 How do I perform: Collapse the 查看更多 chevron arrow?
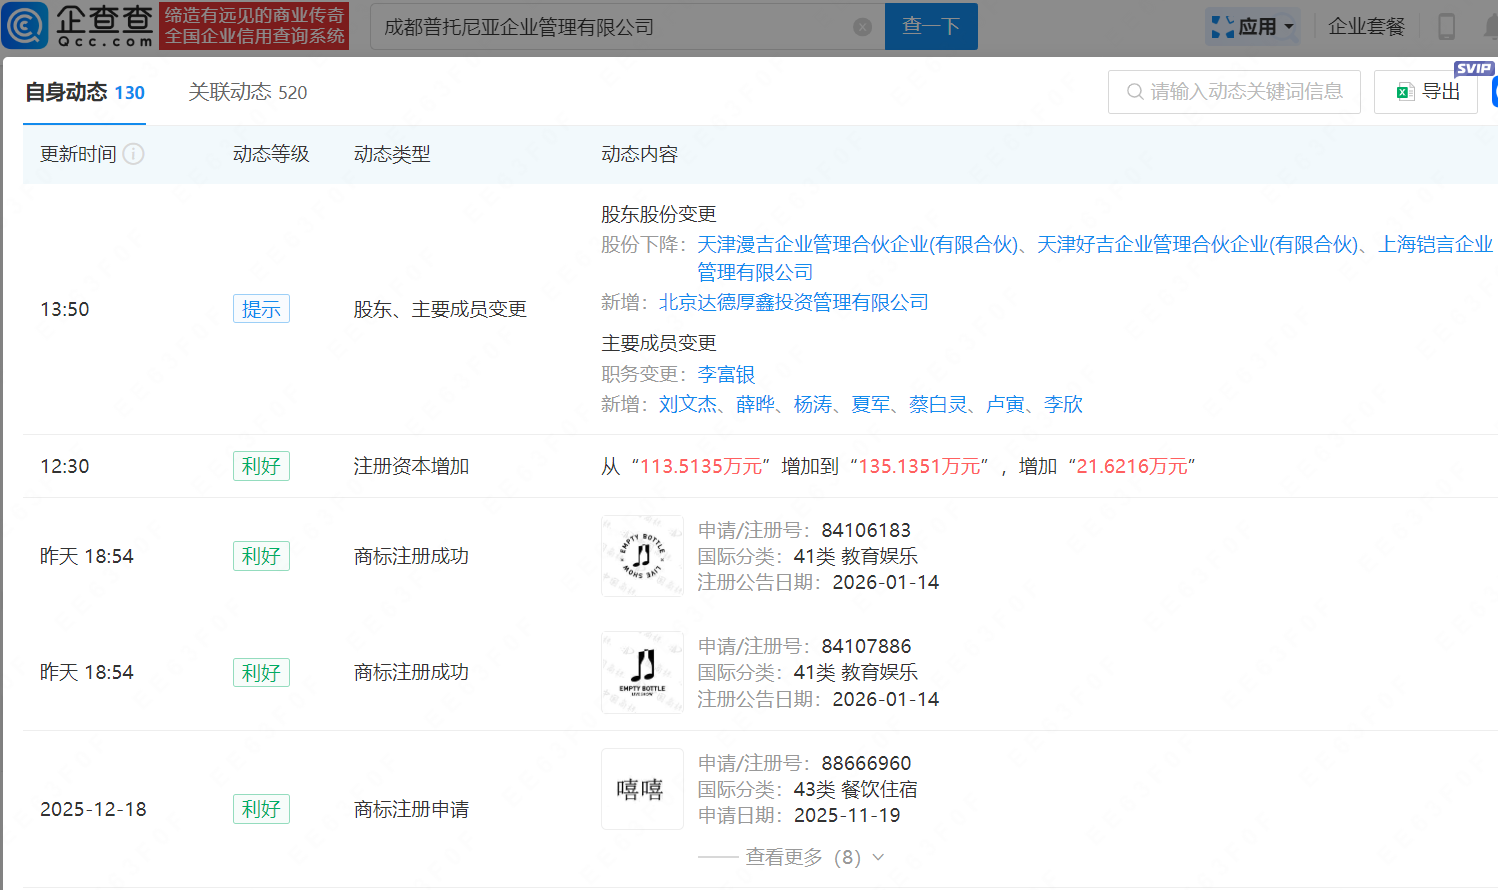(x=877, y=857)
